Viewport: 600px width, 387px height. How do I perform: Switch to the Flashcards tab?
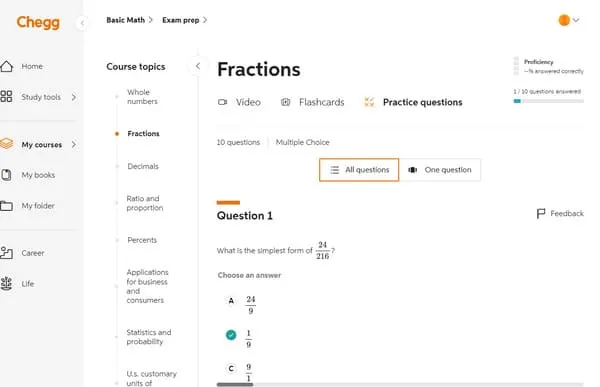[312, 102]
